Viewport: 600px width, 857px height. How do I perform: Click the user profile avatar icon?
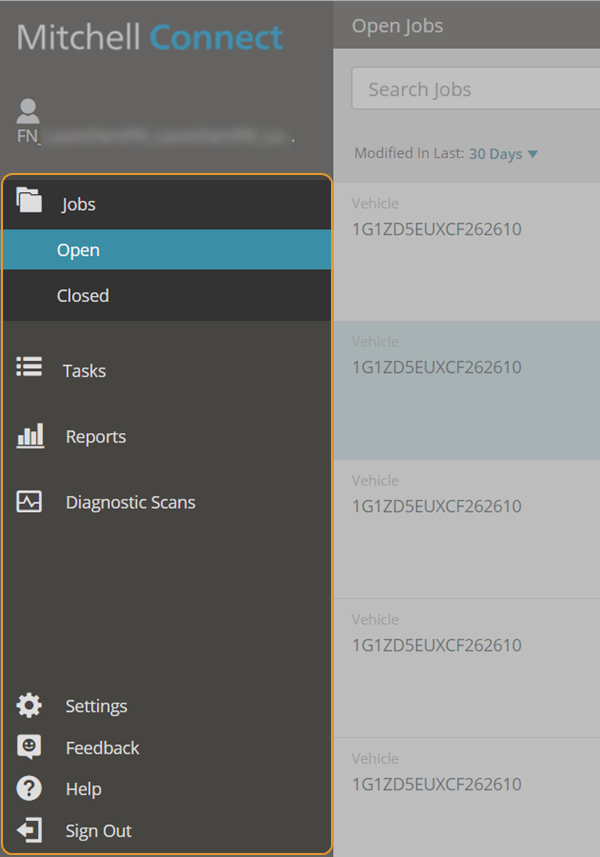[x=28, y=111]
